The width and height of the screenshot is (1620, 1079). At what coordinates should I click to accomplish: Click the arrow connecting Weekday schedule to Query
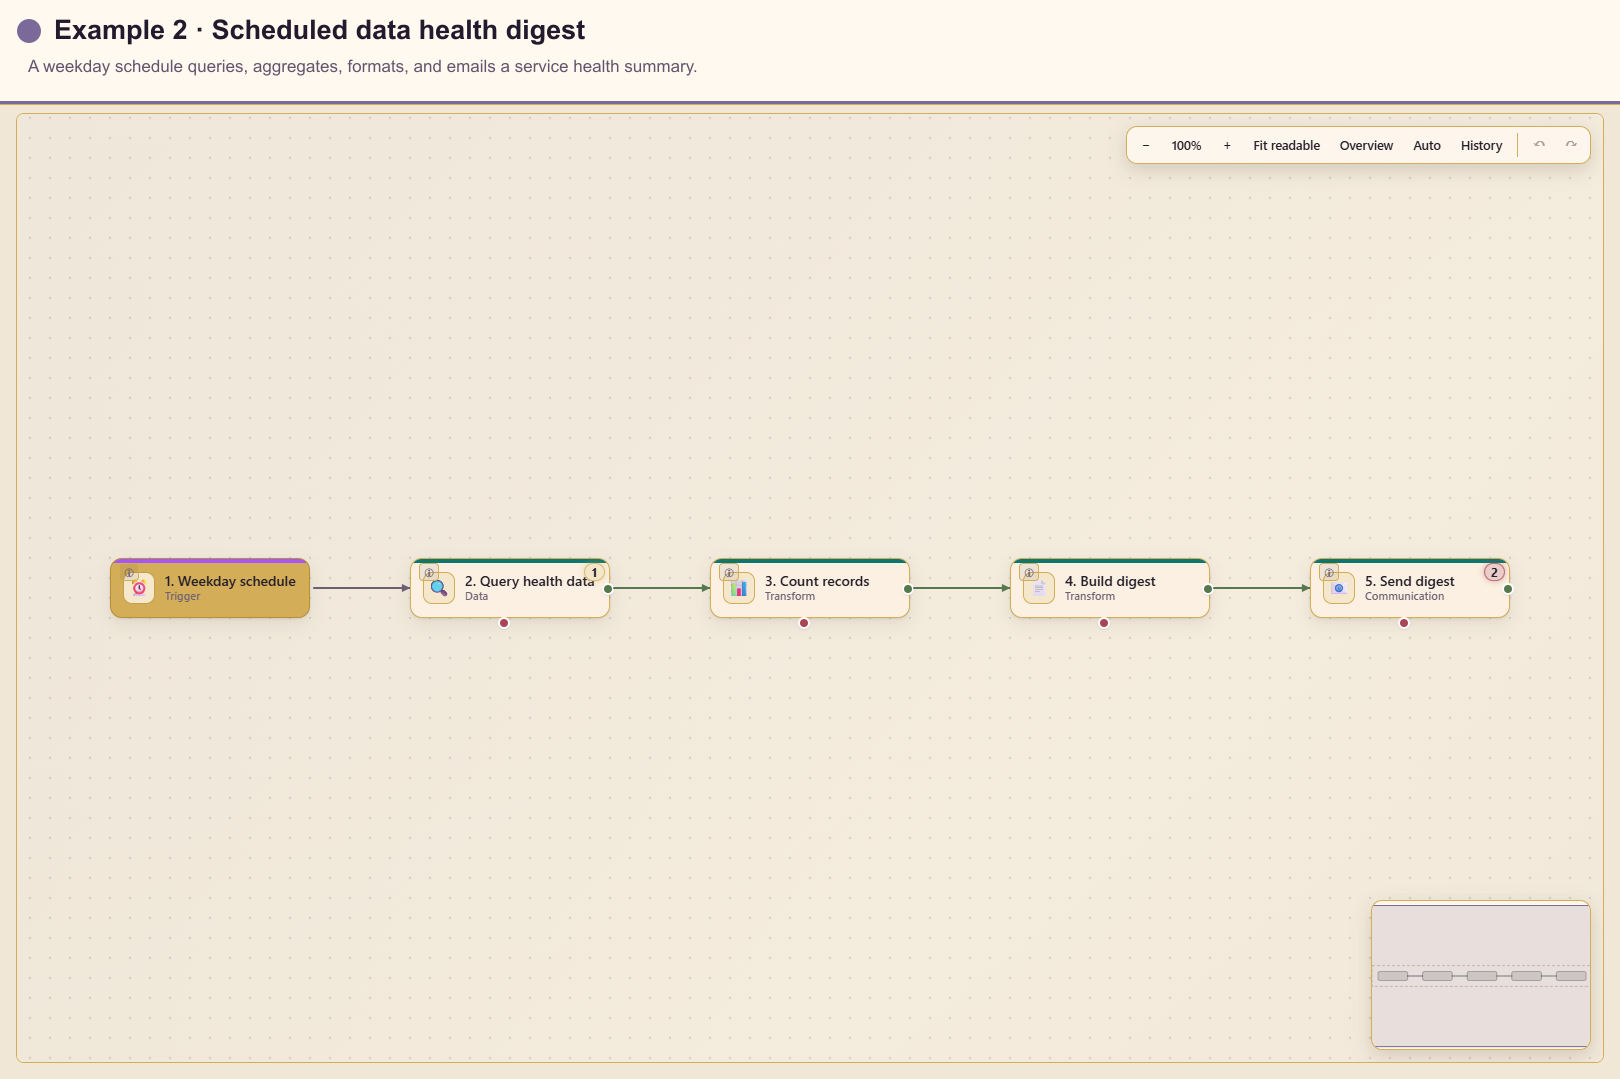click(361, 588)
